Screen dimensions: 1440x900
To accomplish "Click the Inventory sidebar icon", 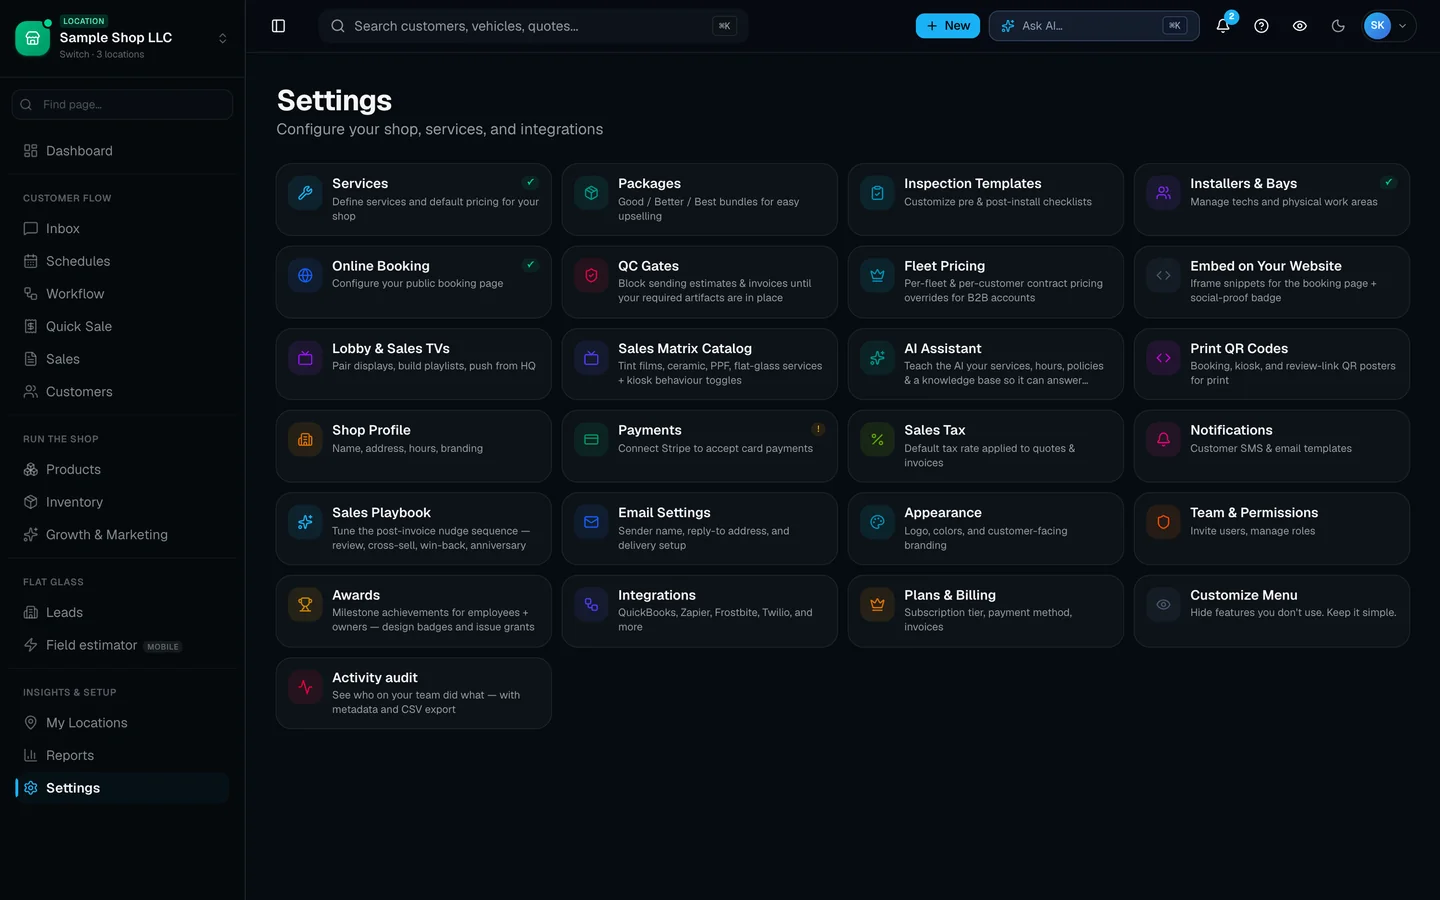I will 31,502.
